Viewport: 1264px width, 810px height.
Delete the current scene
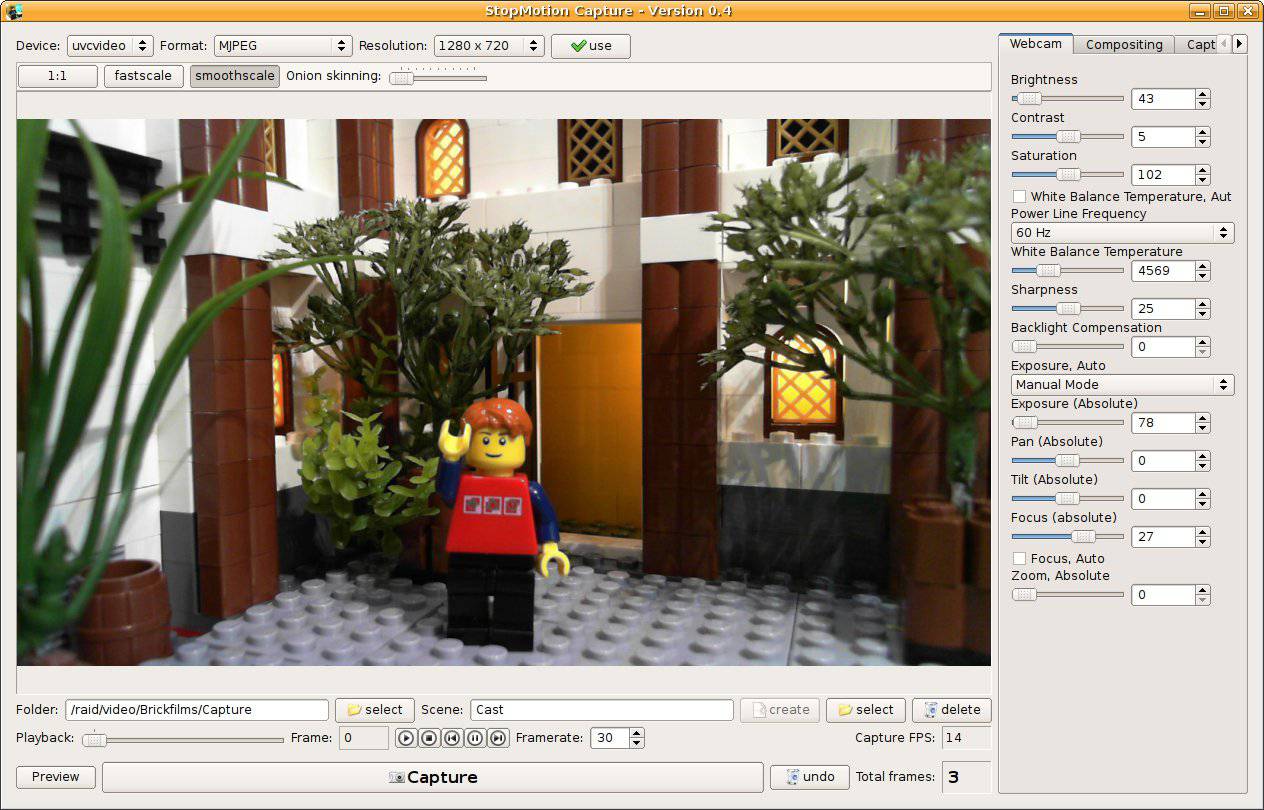[x=952, y=710]
